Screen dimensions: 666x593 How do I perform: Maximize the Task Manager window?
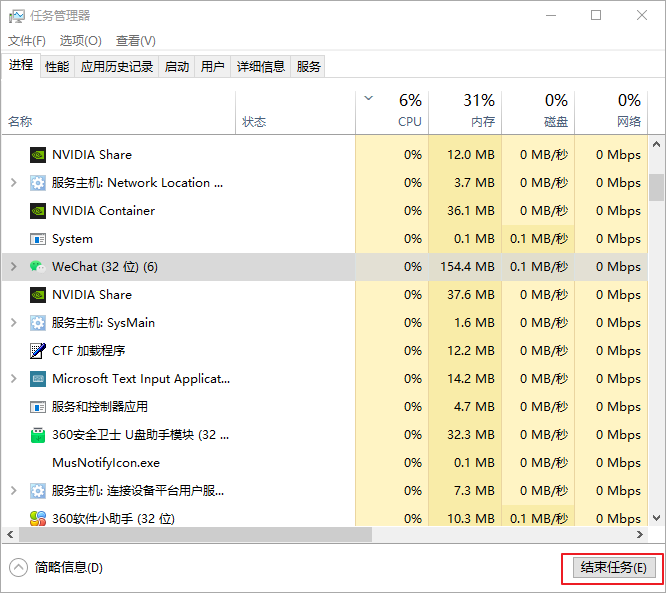(596, 16)
